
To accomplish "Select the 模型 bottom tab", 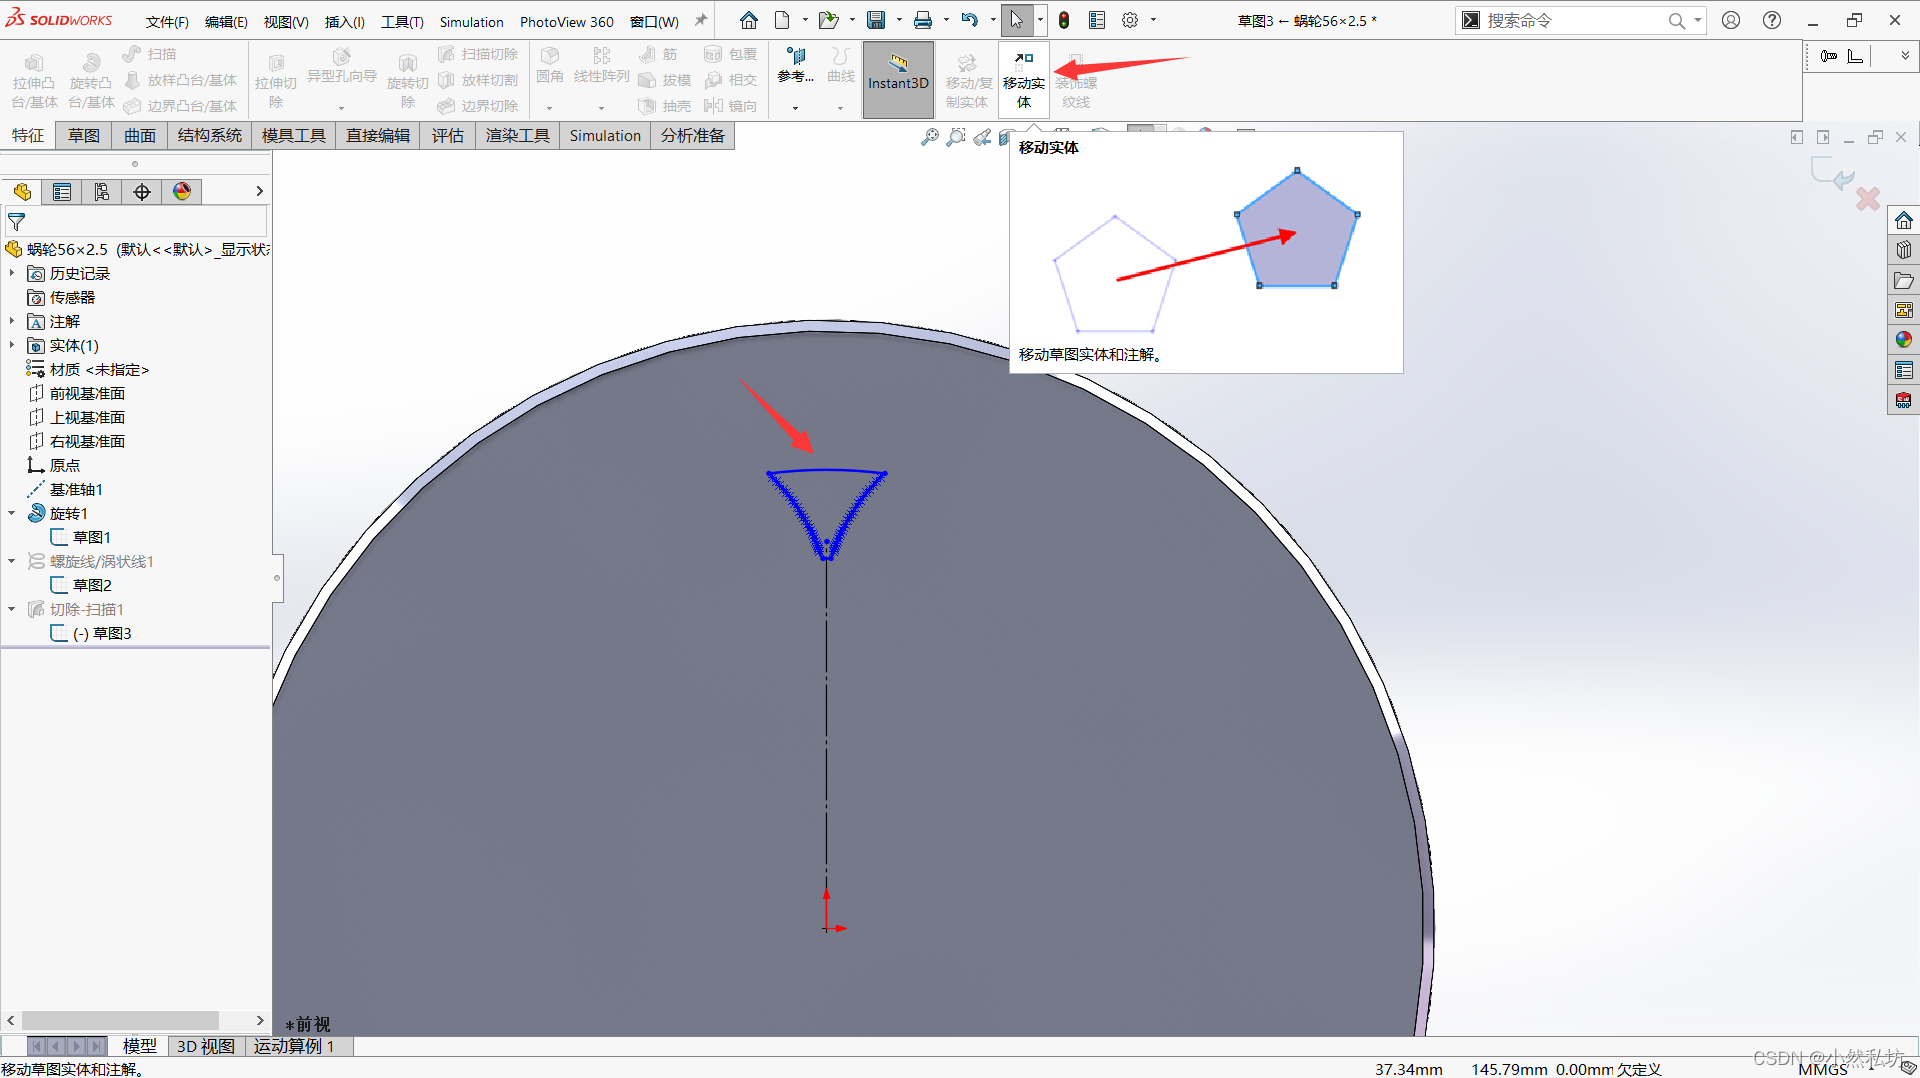I will pos(139,1046).
